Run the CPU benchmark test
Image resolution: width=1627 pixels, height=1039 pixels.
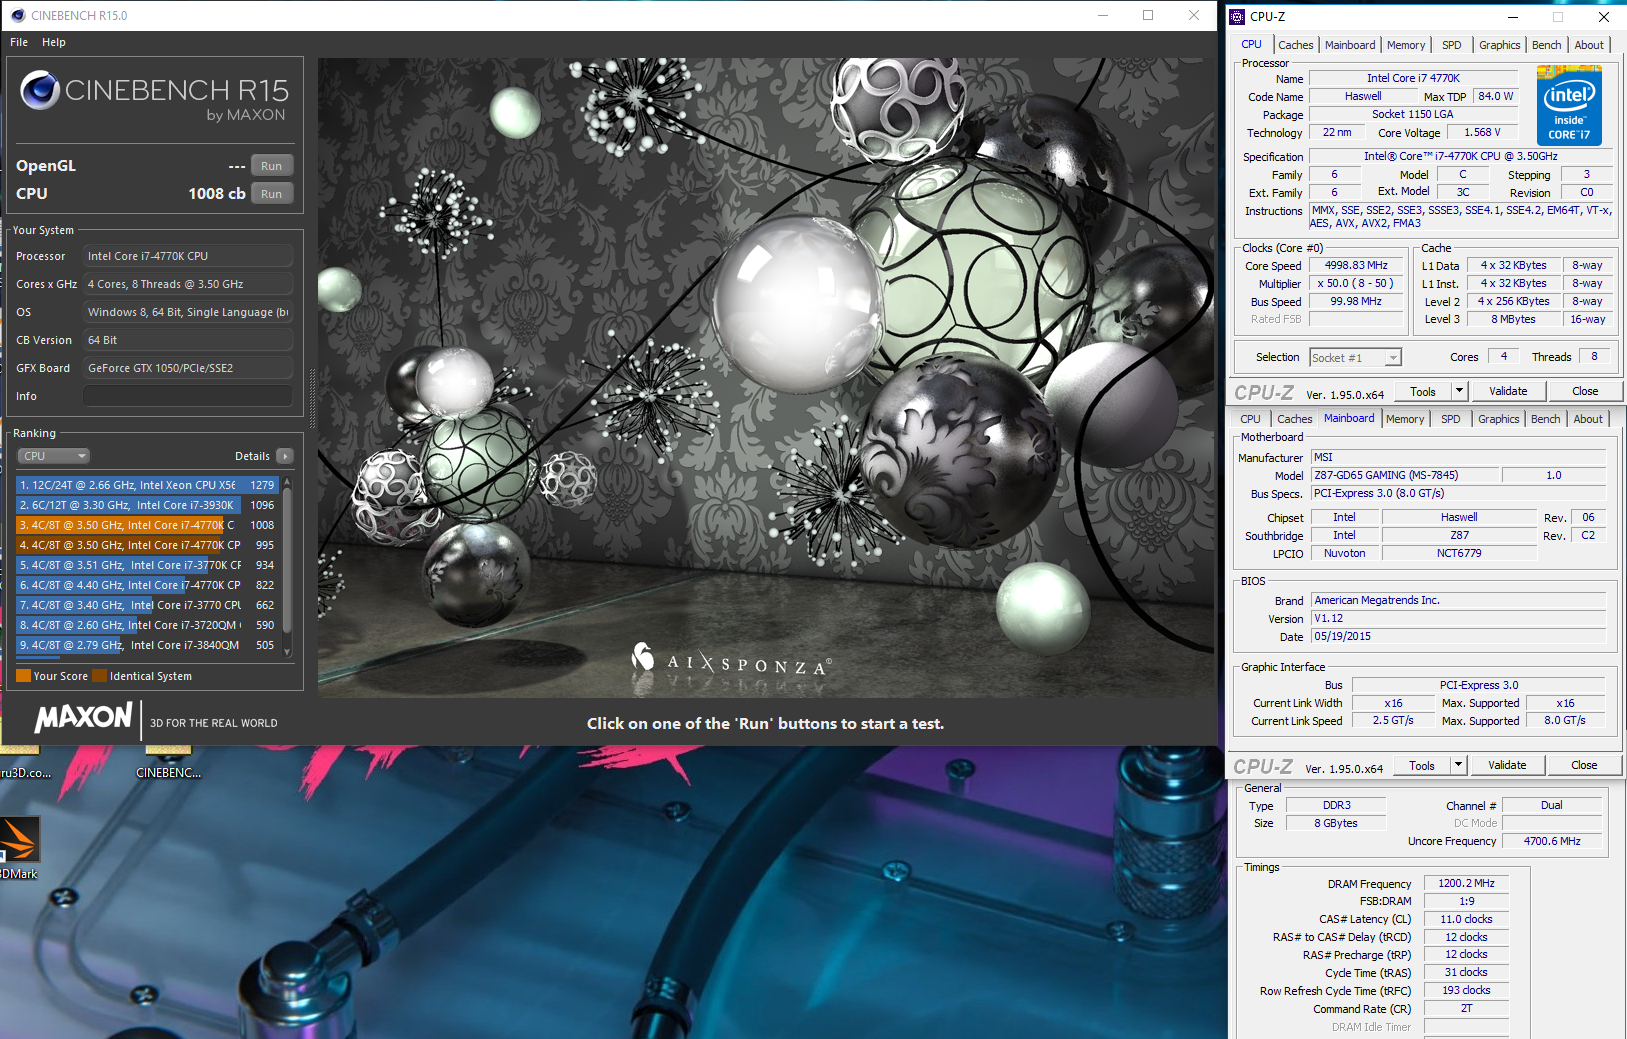(271, 194)
